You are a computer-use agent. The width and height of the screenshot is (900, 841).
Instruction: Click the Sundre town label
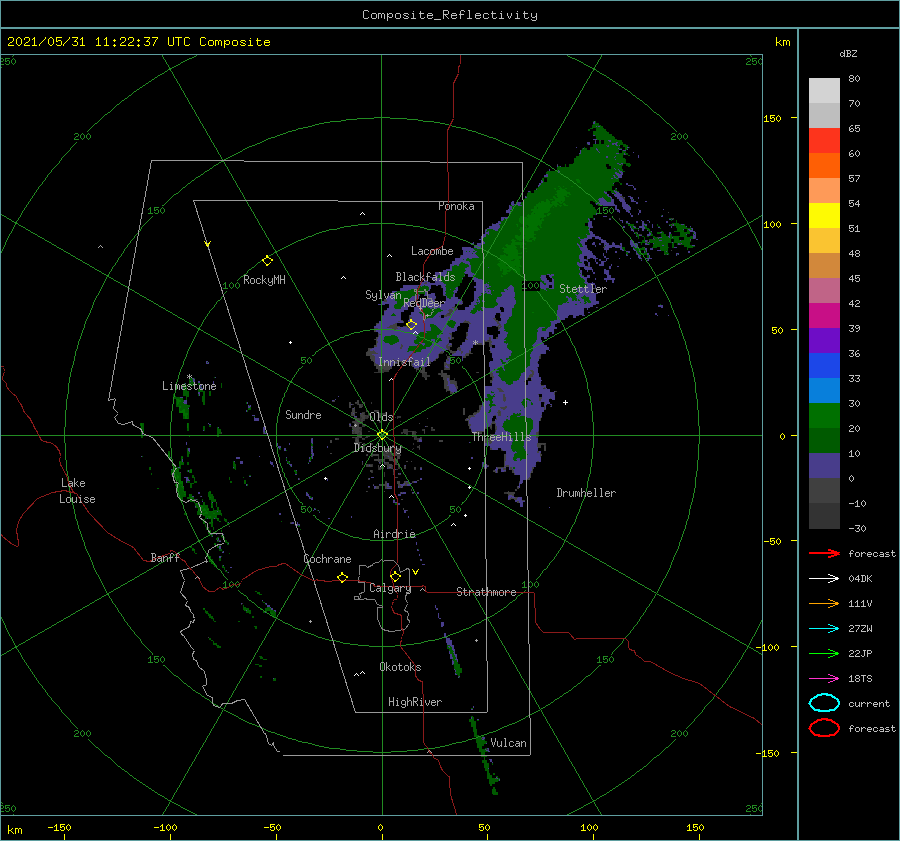[303, 414]
